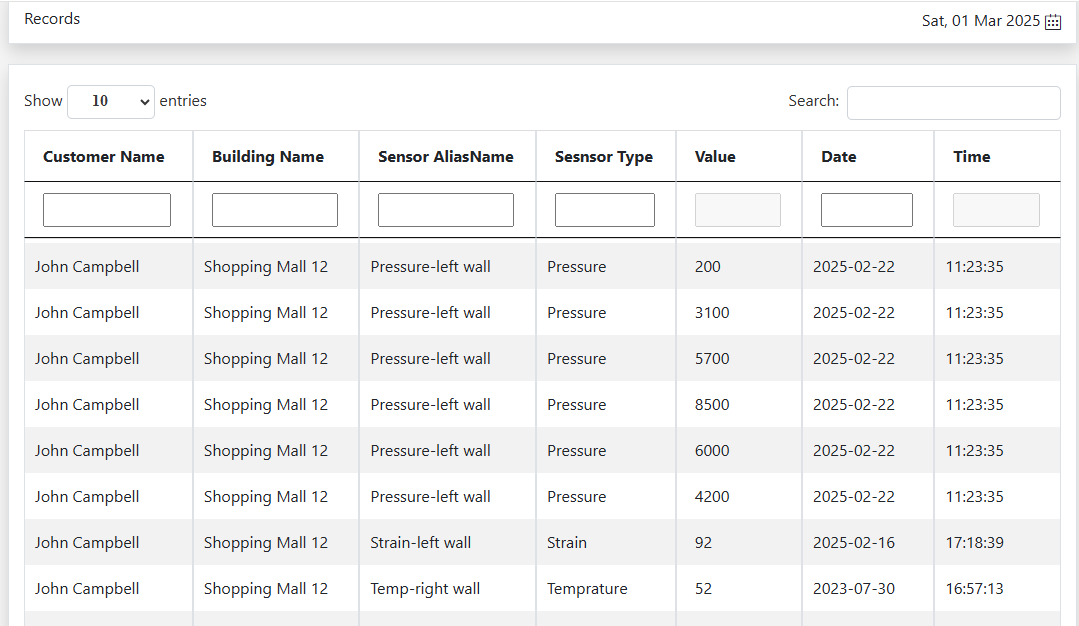The height and width of the screenshot is (626, 1079).
Task: Open the show entries count dropdown
Action: tap(110, 101)
